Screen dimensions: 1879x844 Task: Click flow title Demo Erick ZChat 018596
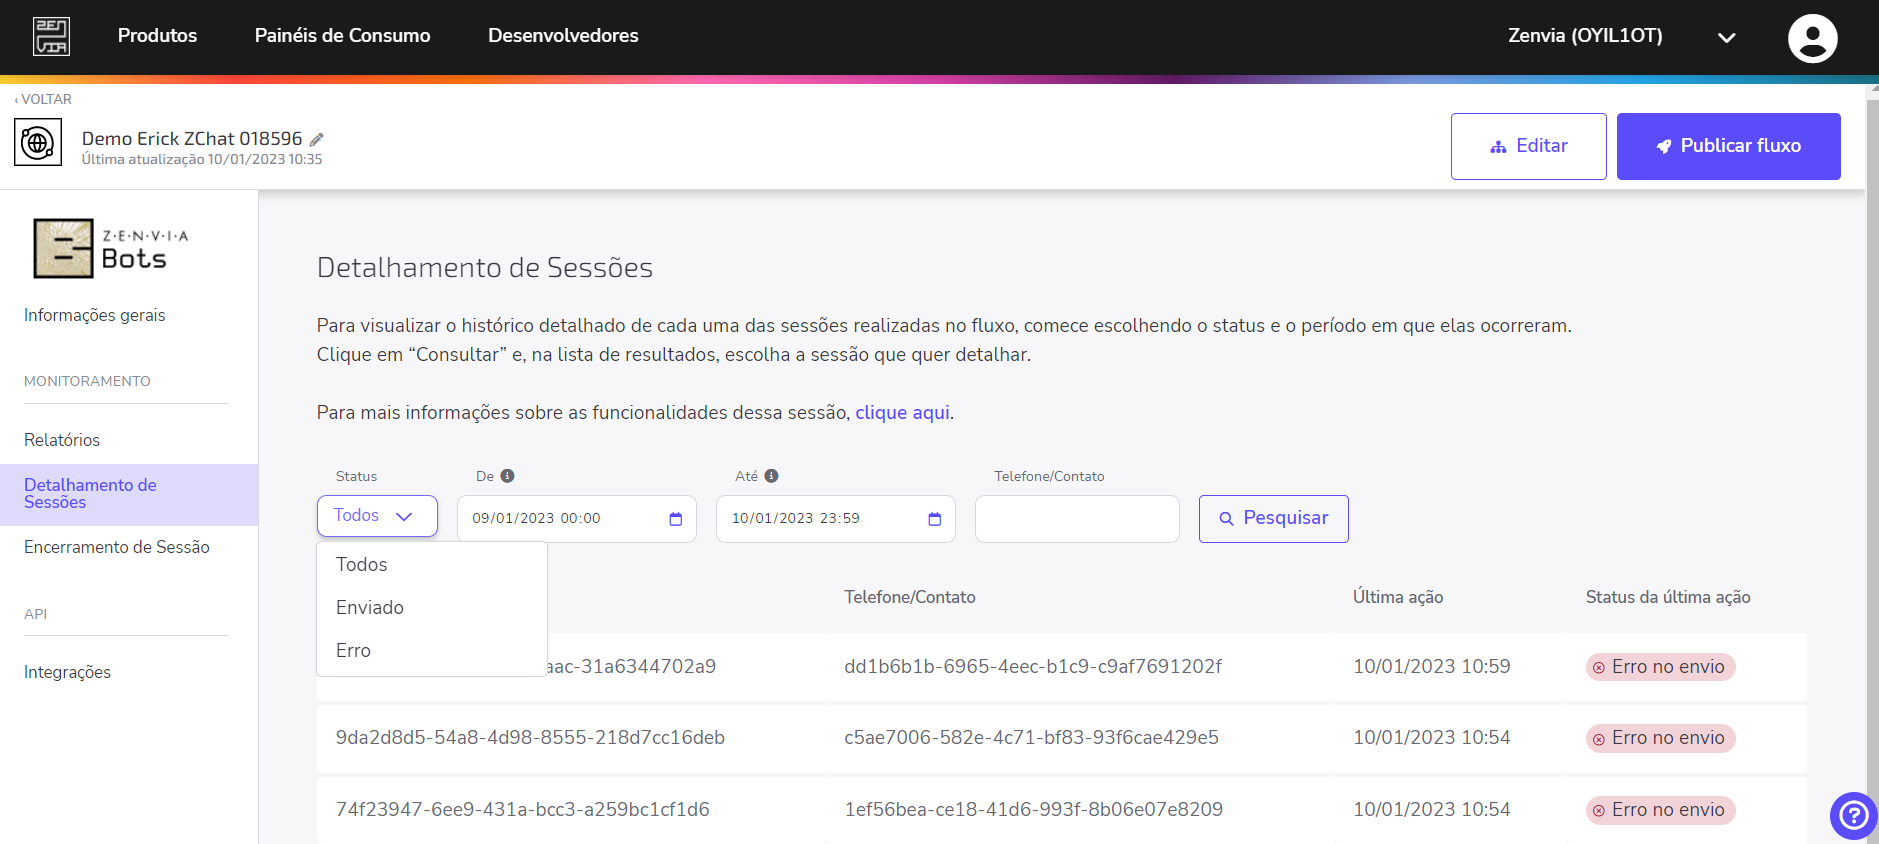tap(192, 139)
